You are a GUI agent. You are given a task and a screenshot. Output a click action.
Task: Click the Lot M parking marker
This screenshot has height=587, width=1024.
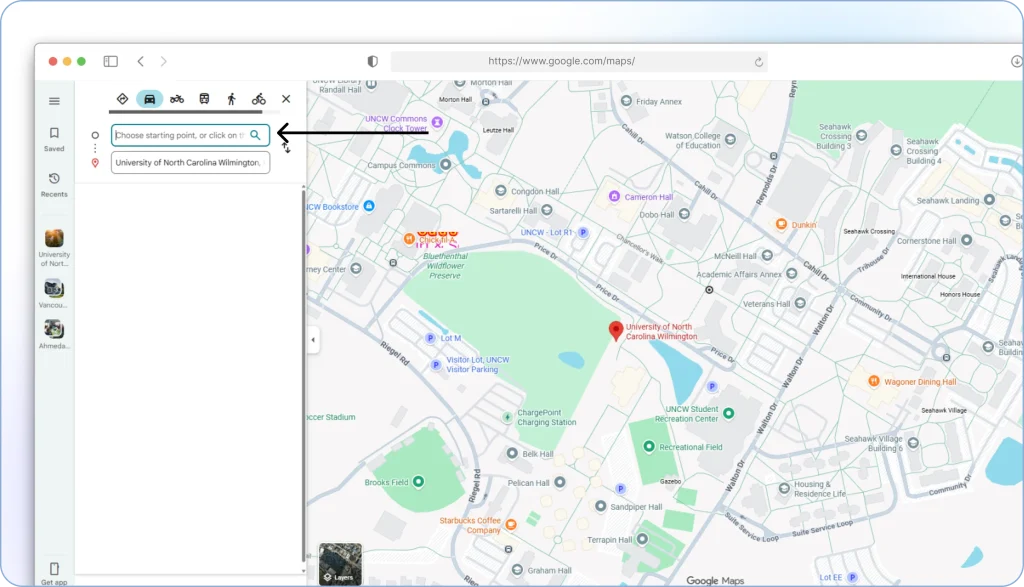430,338
